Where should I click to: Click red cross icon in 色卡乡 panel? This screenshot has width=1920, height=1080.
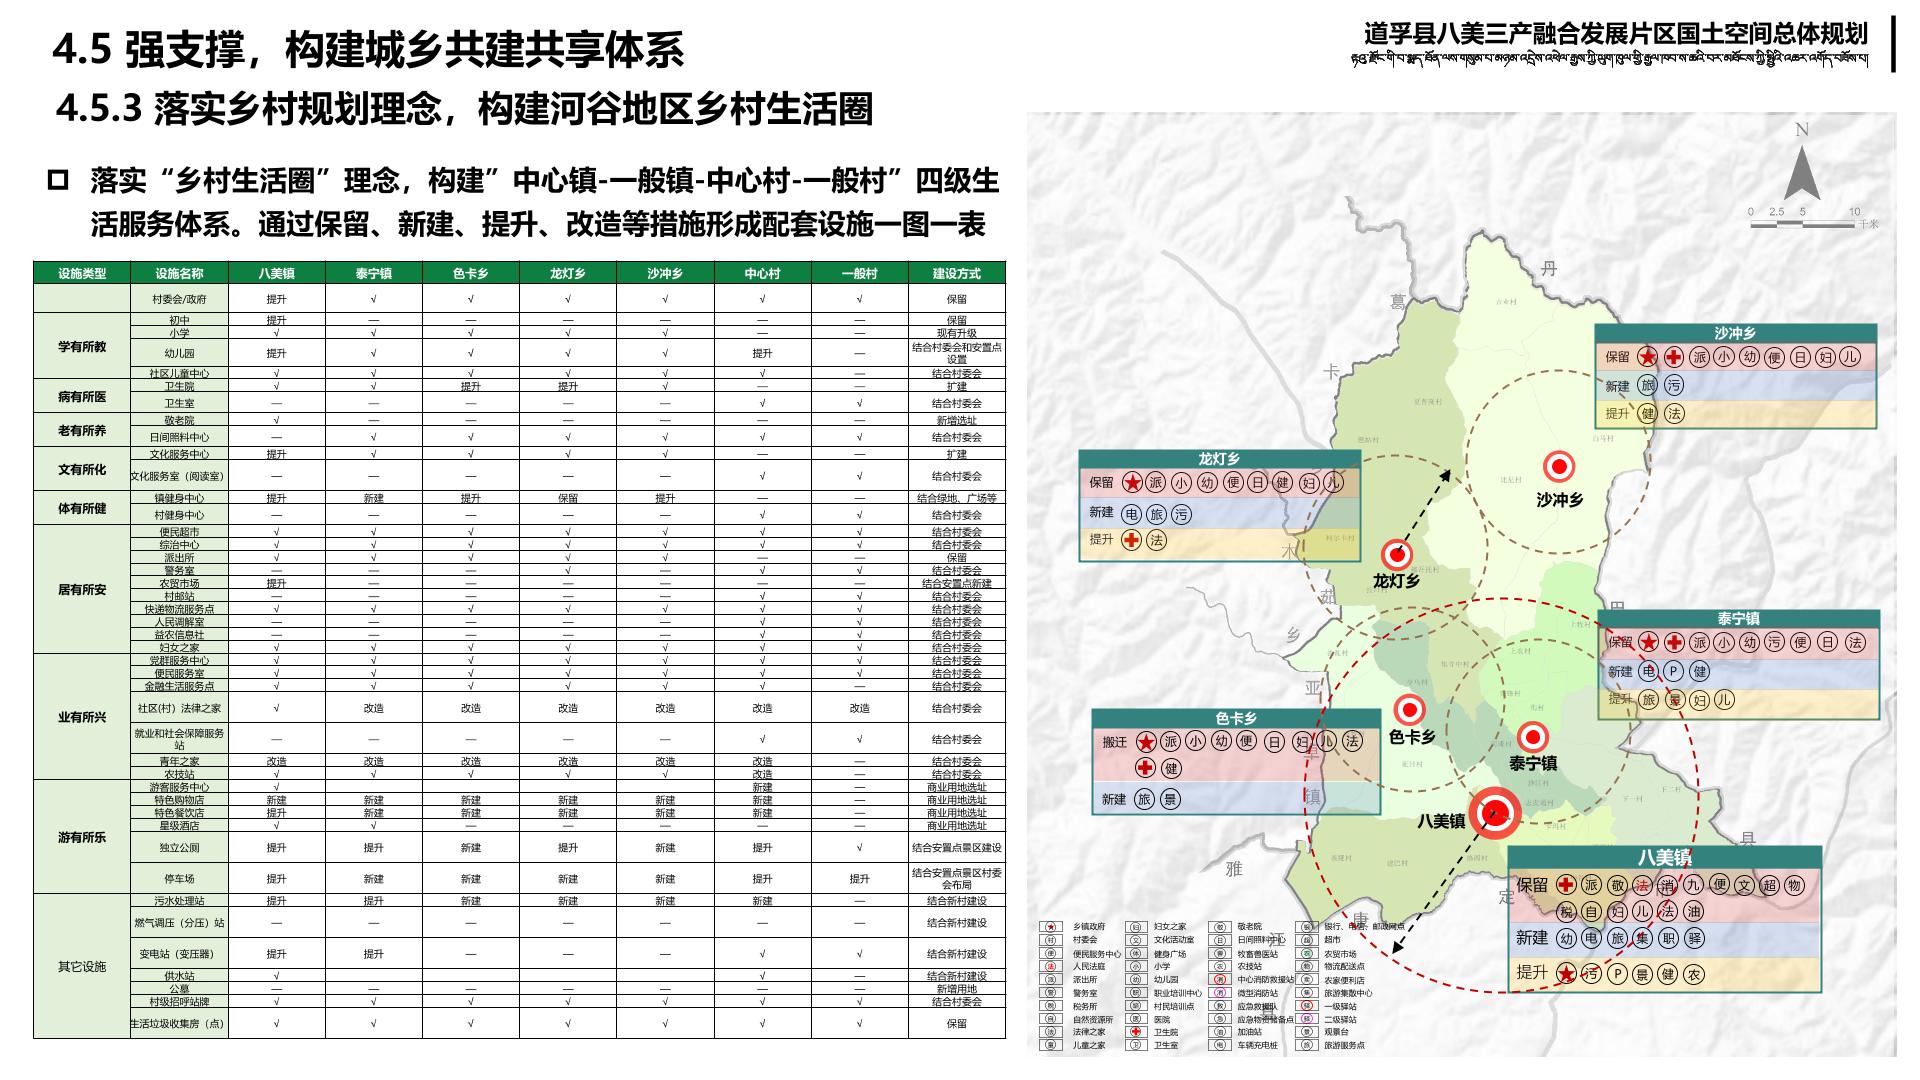1145,767
